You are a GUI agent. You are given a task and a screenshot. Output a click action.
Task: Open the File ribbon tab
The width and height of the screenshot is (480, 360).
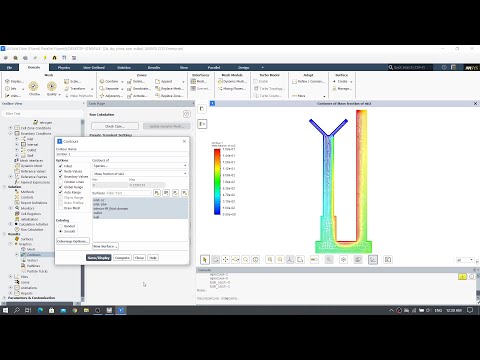tap(9, 67)
